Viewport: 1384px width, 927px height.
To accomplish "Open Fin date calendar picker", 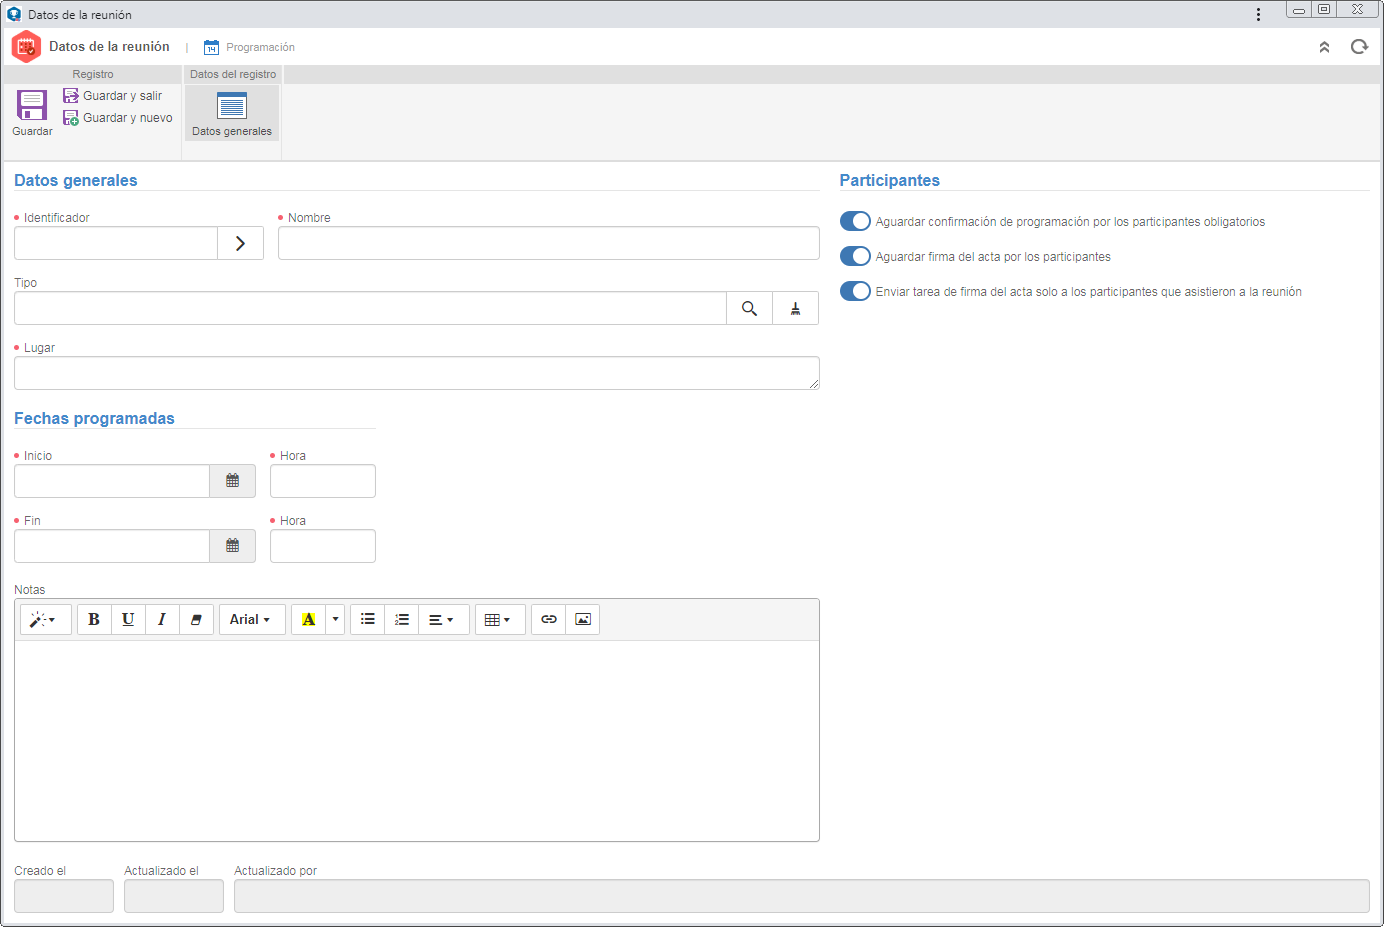I will pyautogui.click(x=233, y=546).
